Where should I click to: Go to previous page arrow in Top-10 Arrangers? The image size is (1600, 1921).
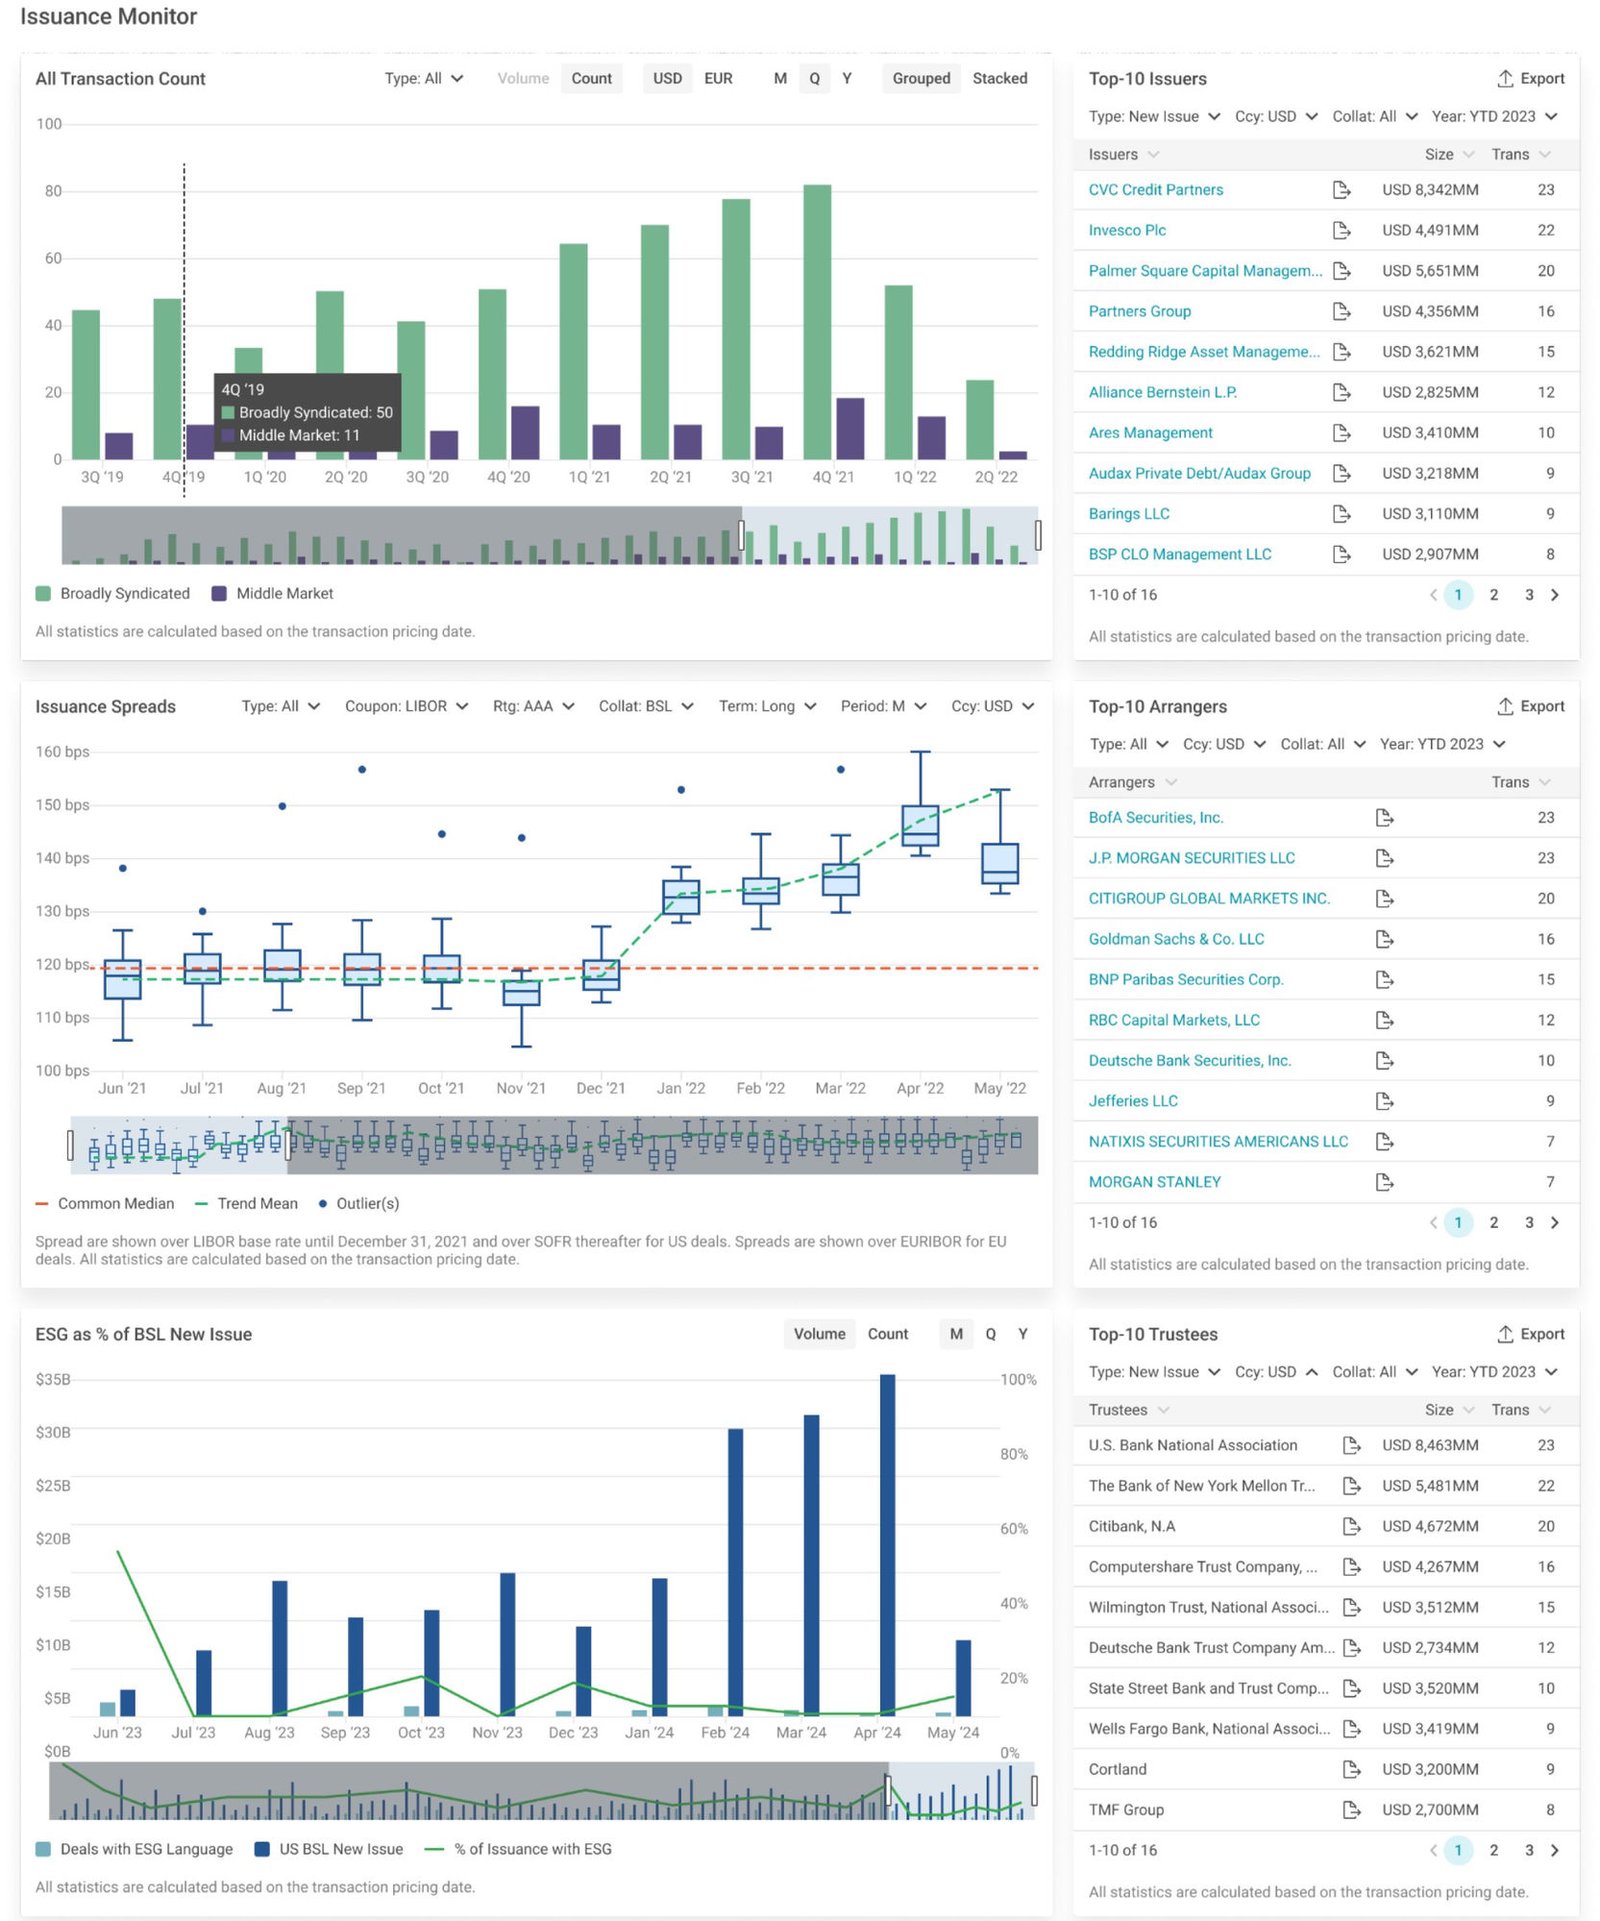[x=1433, y=1223]
